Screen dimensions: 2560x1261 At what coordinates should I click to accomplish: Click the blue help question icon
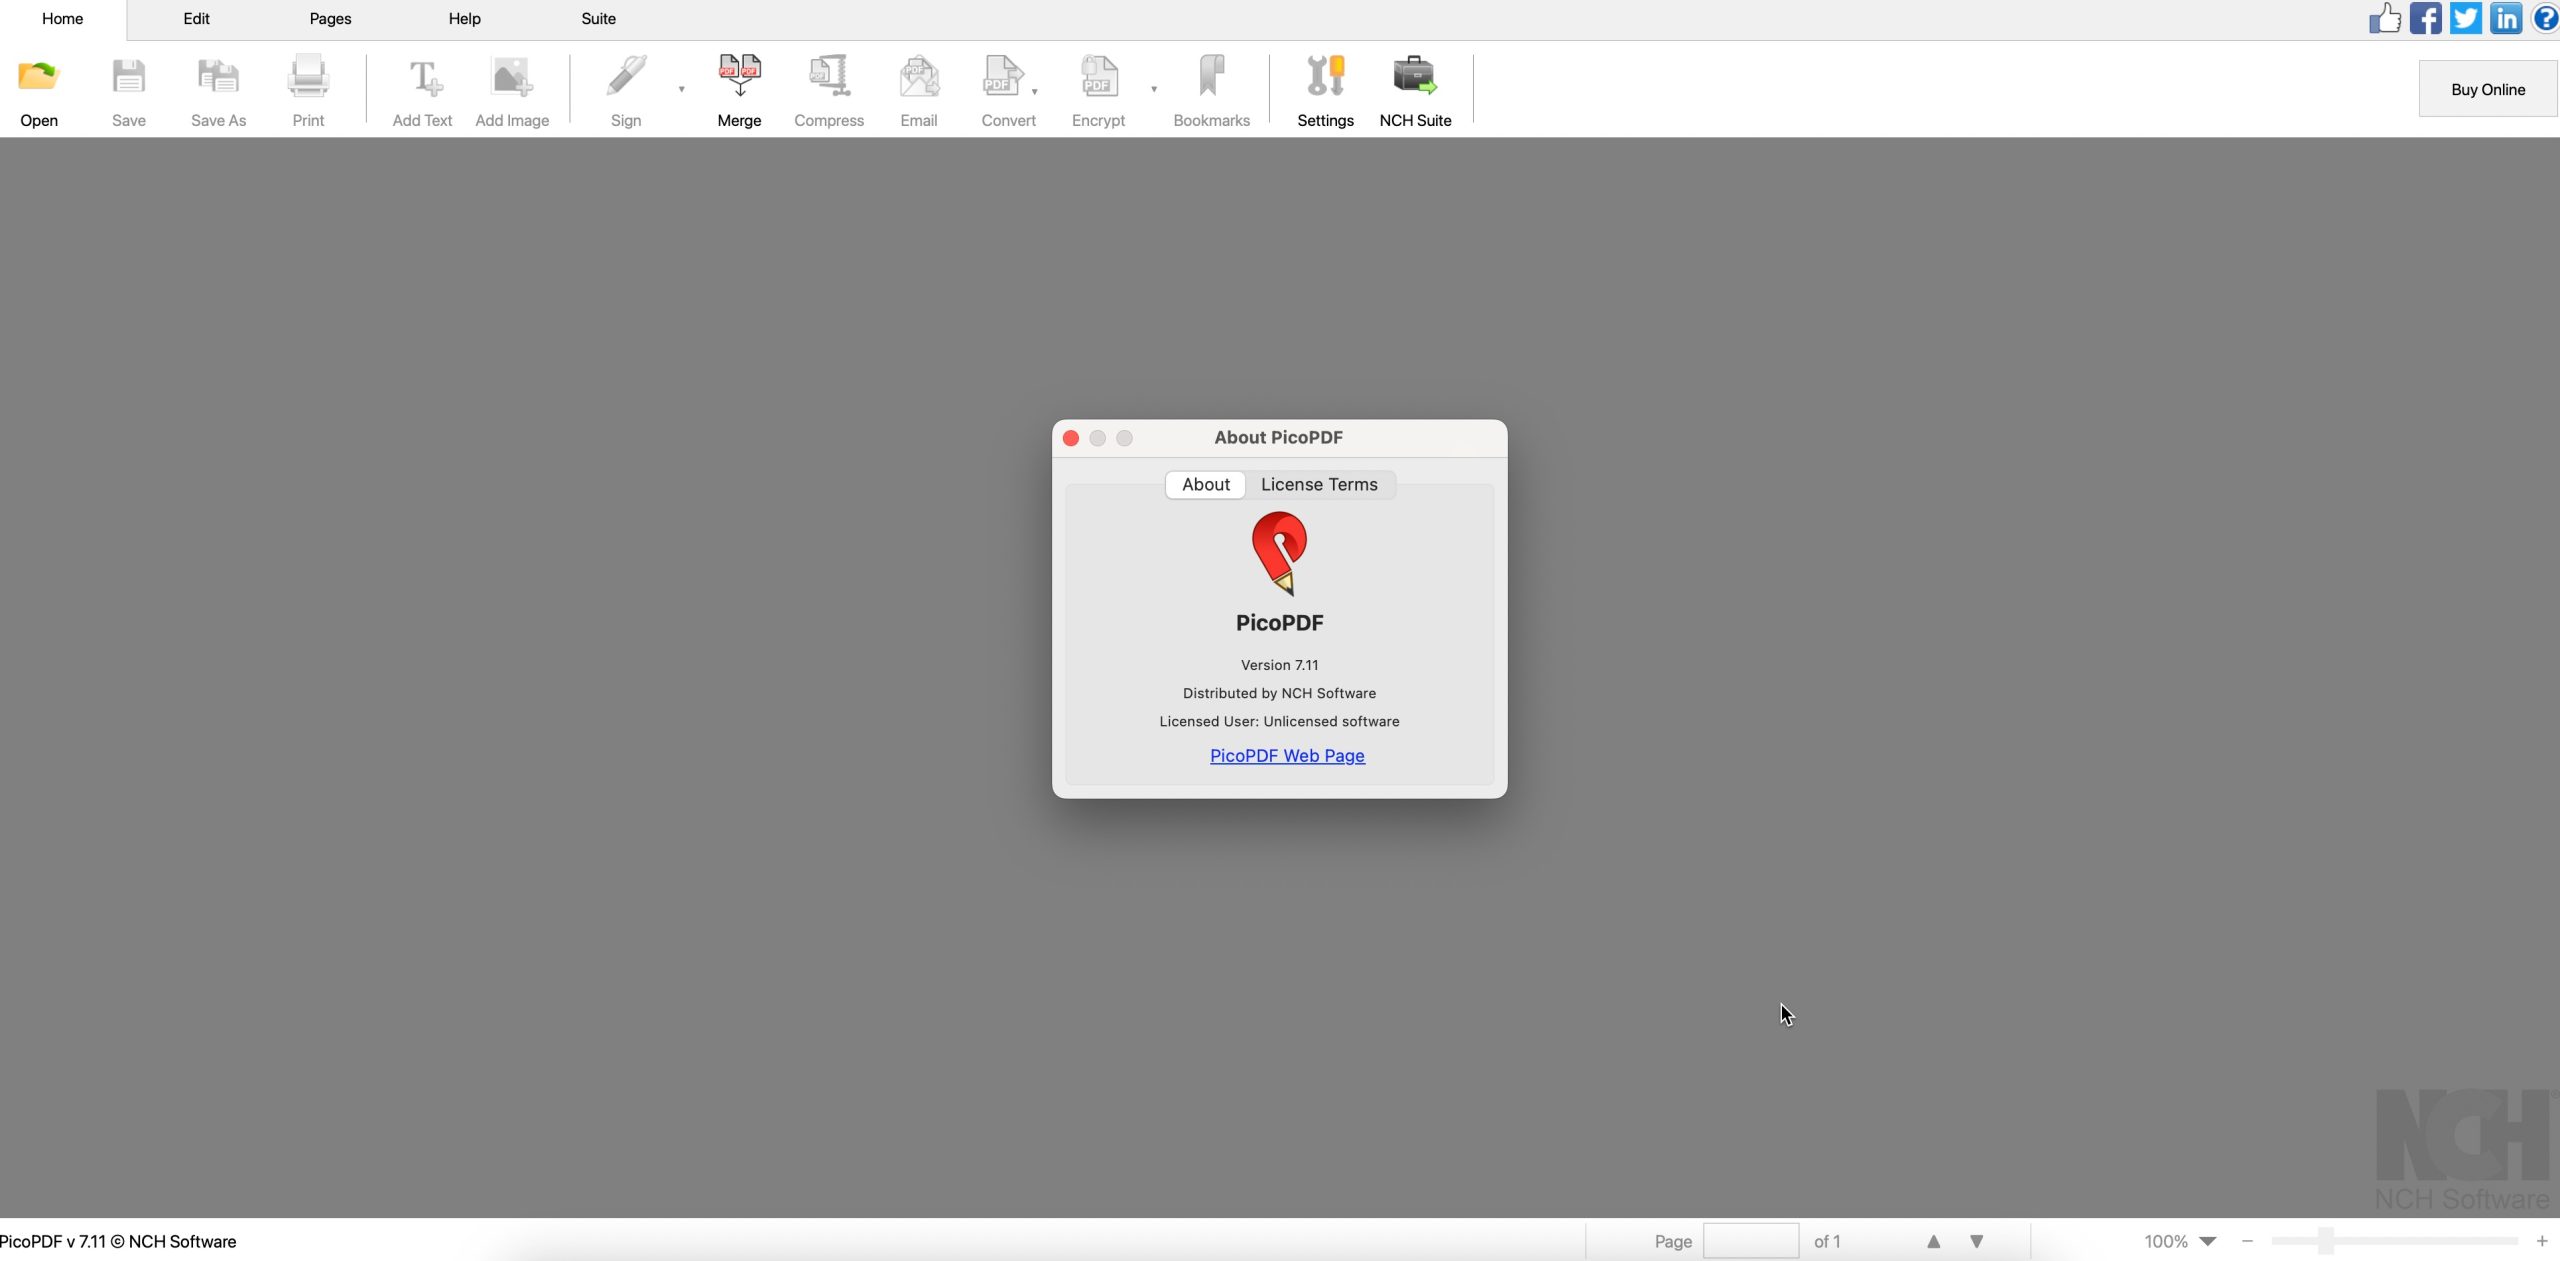[x=2545, y=18]
